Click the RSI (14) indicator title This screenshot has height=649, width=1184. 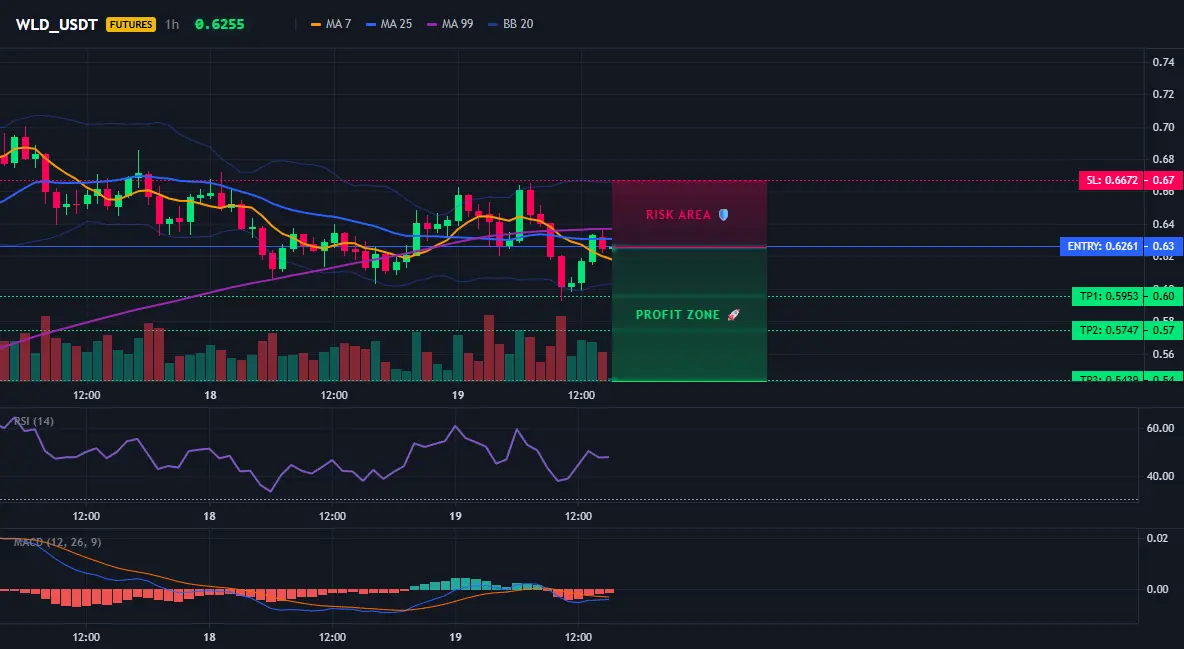pyautogui.click(x=34, y=421)
